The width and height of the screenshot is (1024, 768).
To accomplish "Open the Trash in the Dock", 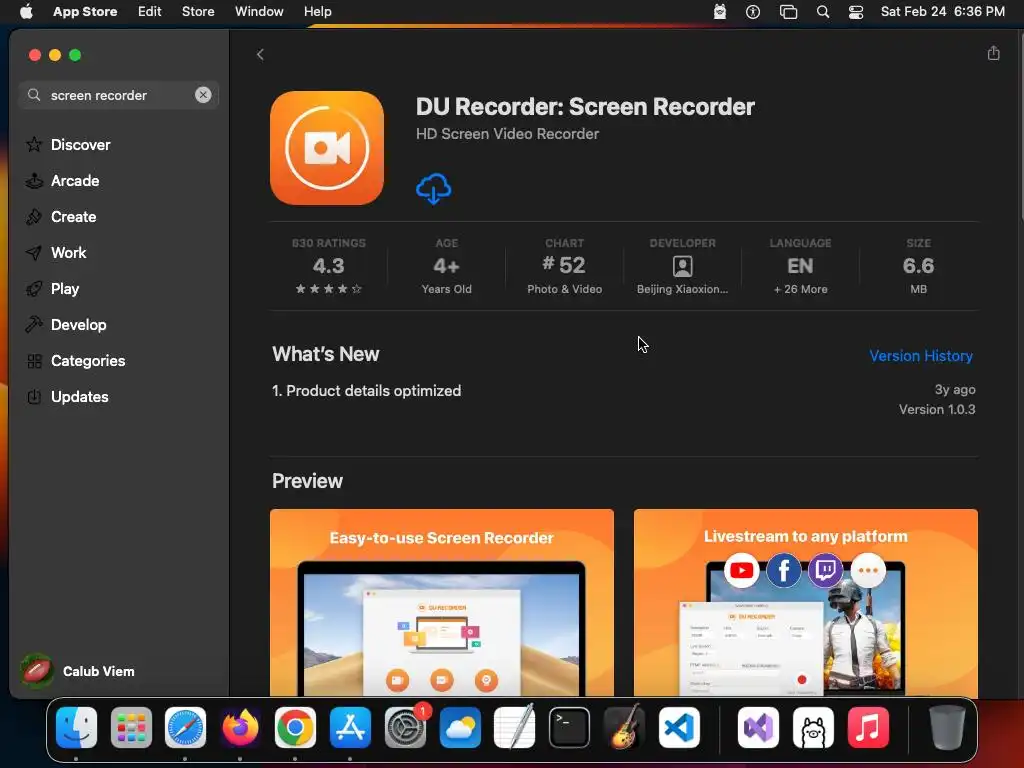I will [x=946, y=727].
